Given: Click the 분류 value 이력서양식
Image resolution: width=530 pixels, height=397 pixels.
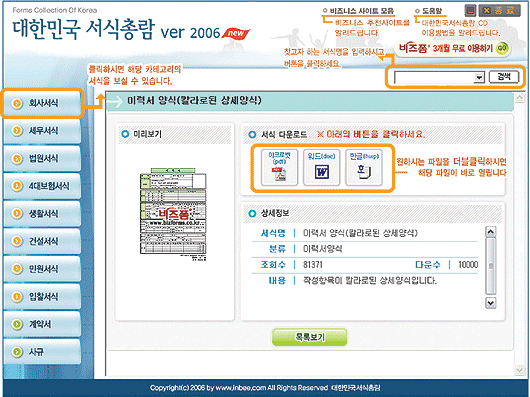Looking at the screenshot, I should point(322,249).
